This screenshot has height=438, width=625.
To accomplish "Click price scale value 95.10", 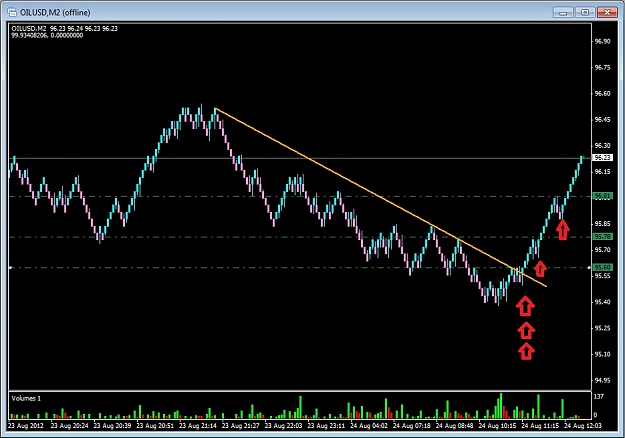I will [602, 354].
